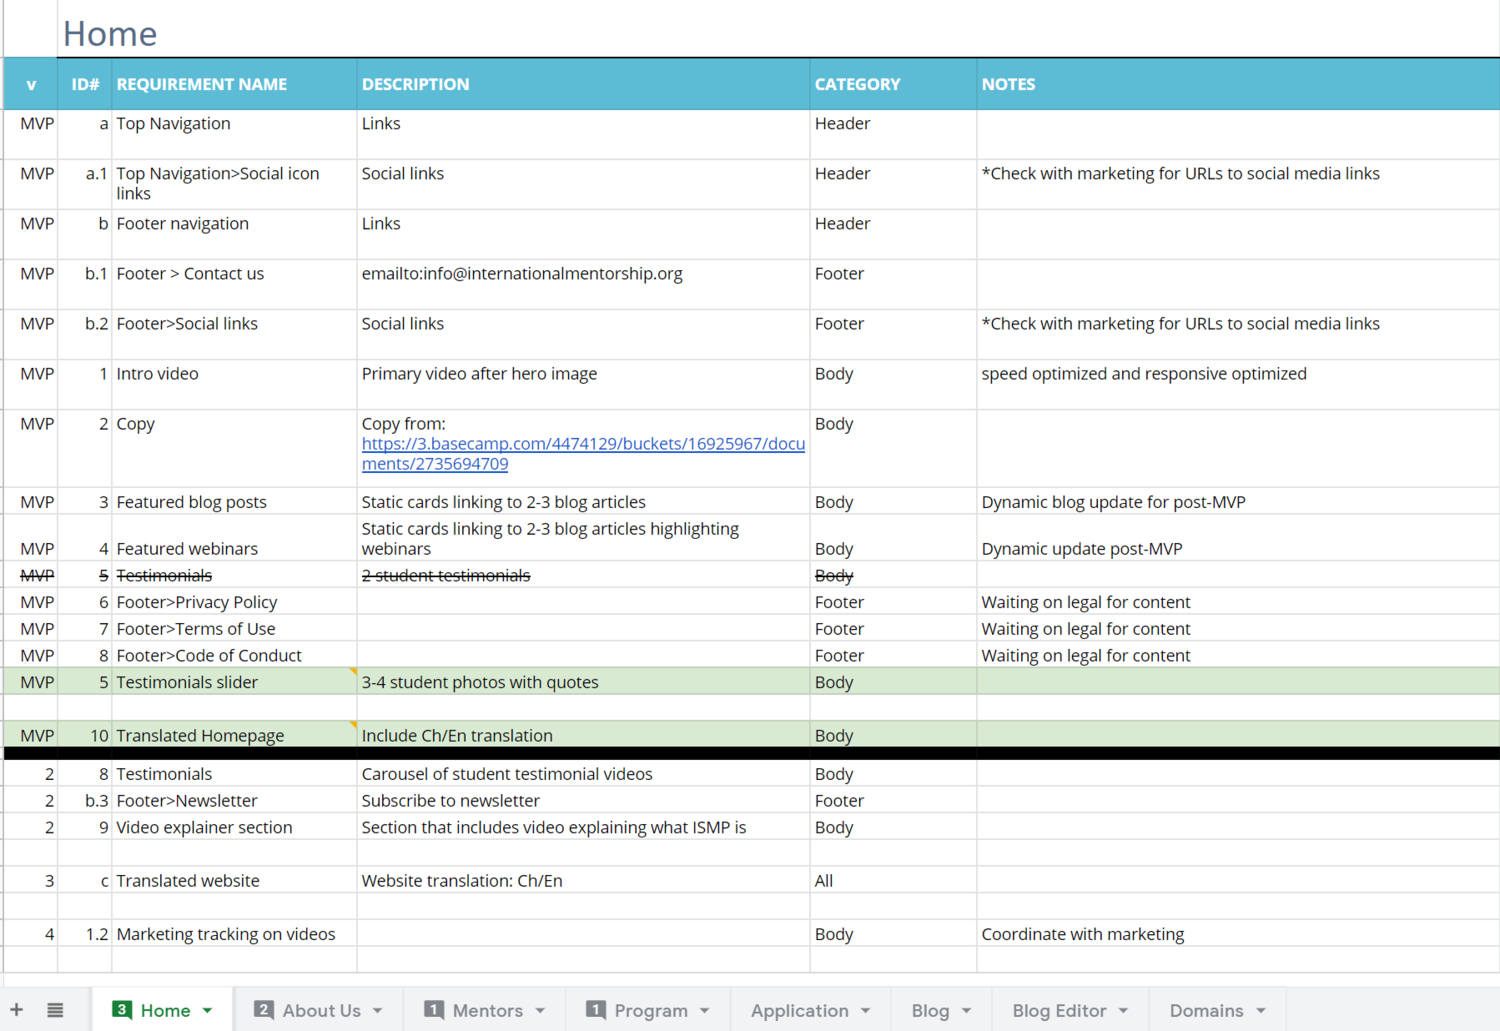Viewport: 1500px width, 1031px height.
Task: Select the category cell reading 'All'
Action: [893, 880]
